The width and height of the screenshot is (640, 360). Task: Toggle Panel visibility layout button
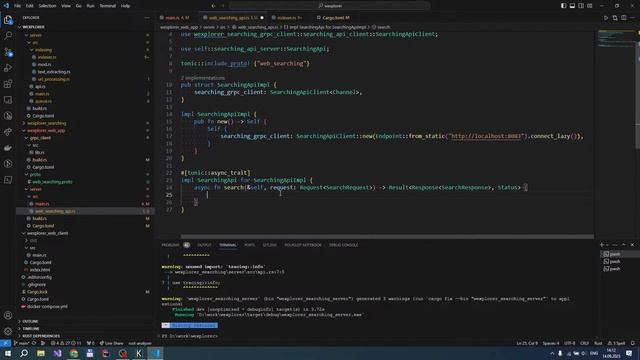tap(572, 6)
